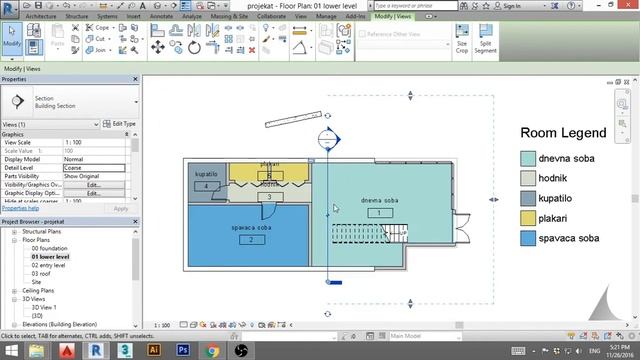Select the 03 roof floor plan
Image resolution: width=640 pixels, height=360 pixels.
click(41, 274)
